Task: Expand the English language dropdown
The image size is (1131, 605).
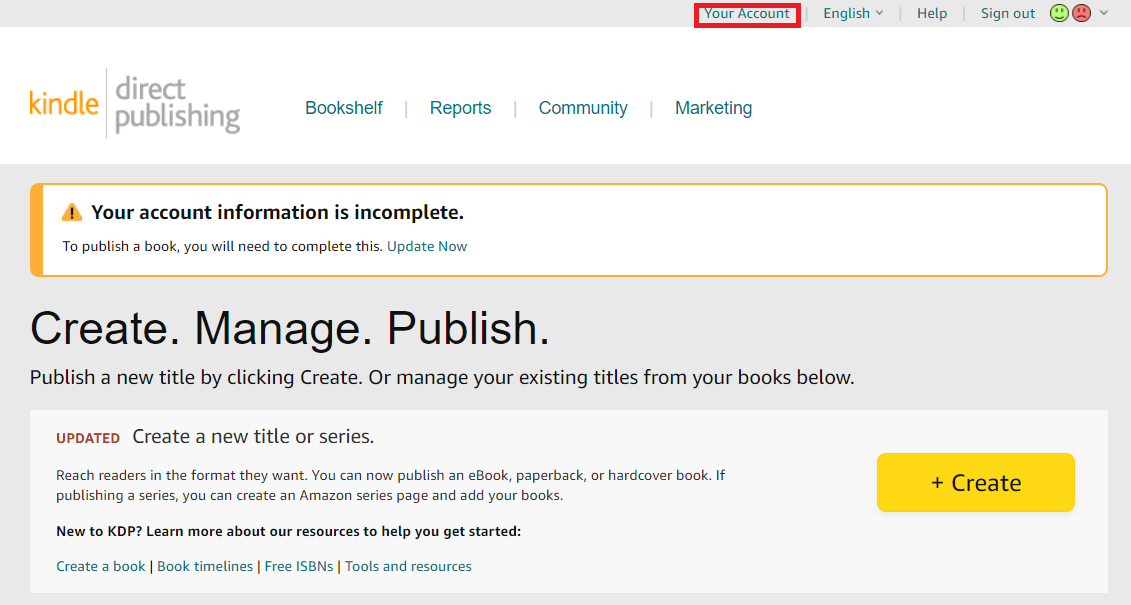Action: (x=853, y=14)
